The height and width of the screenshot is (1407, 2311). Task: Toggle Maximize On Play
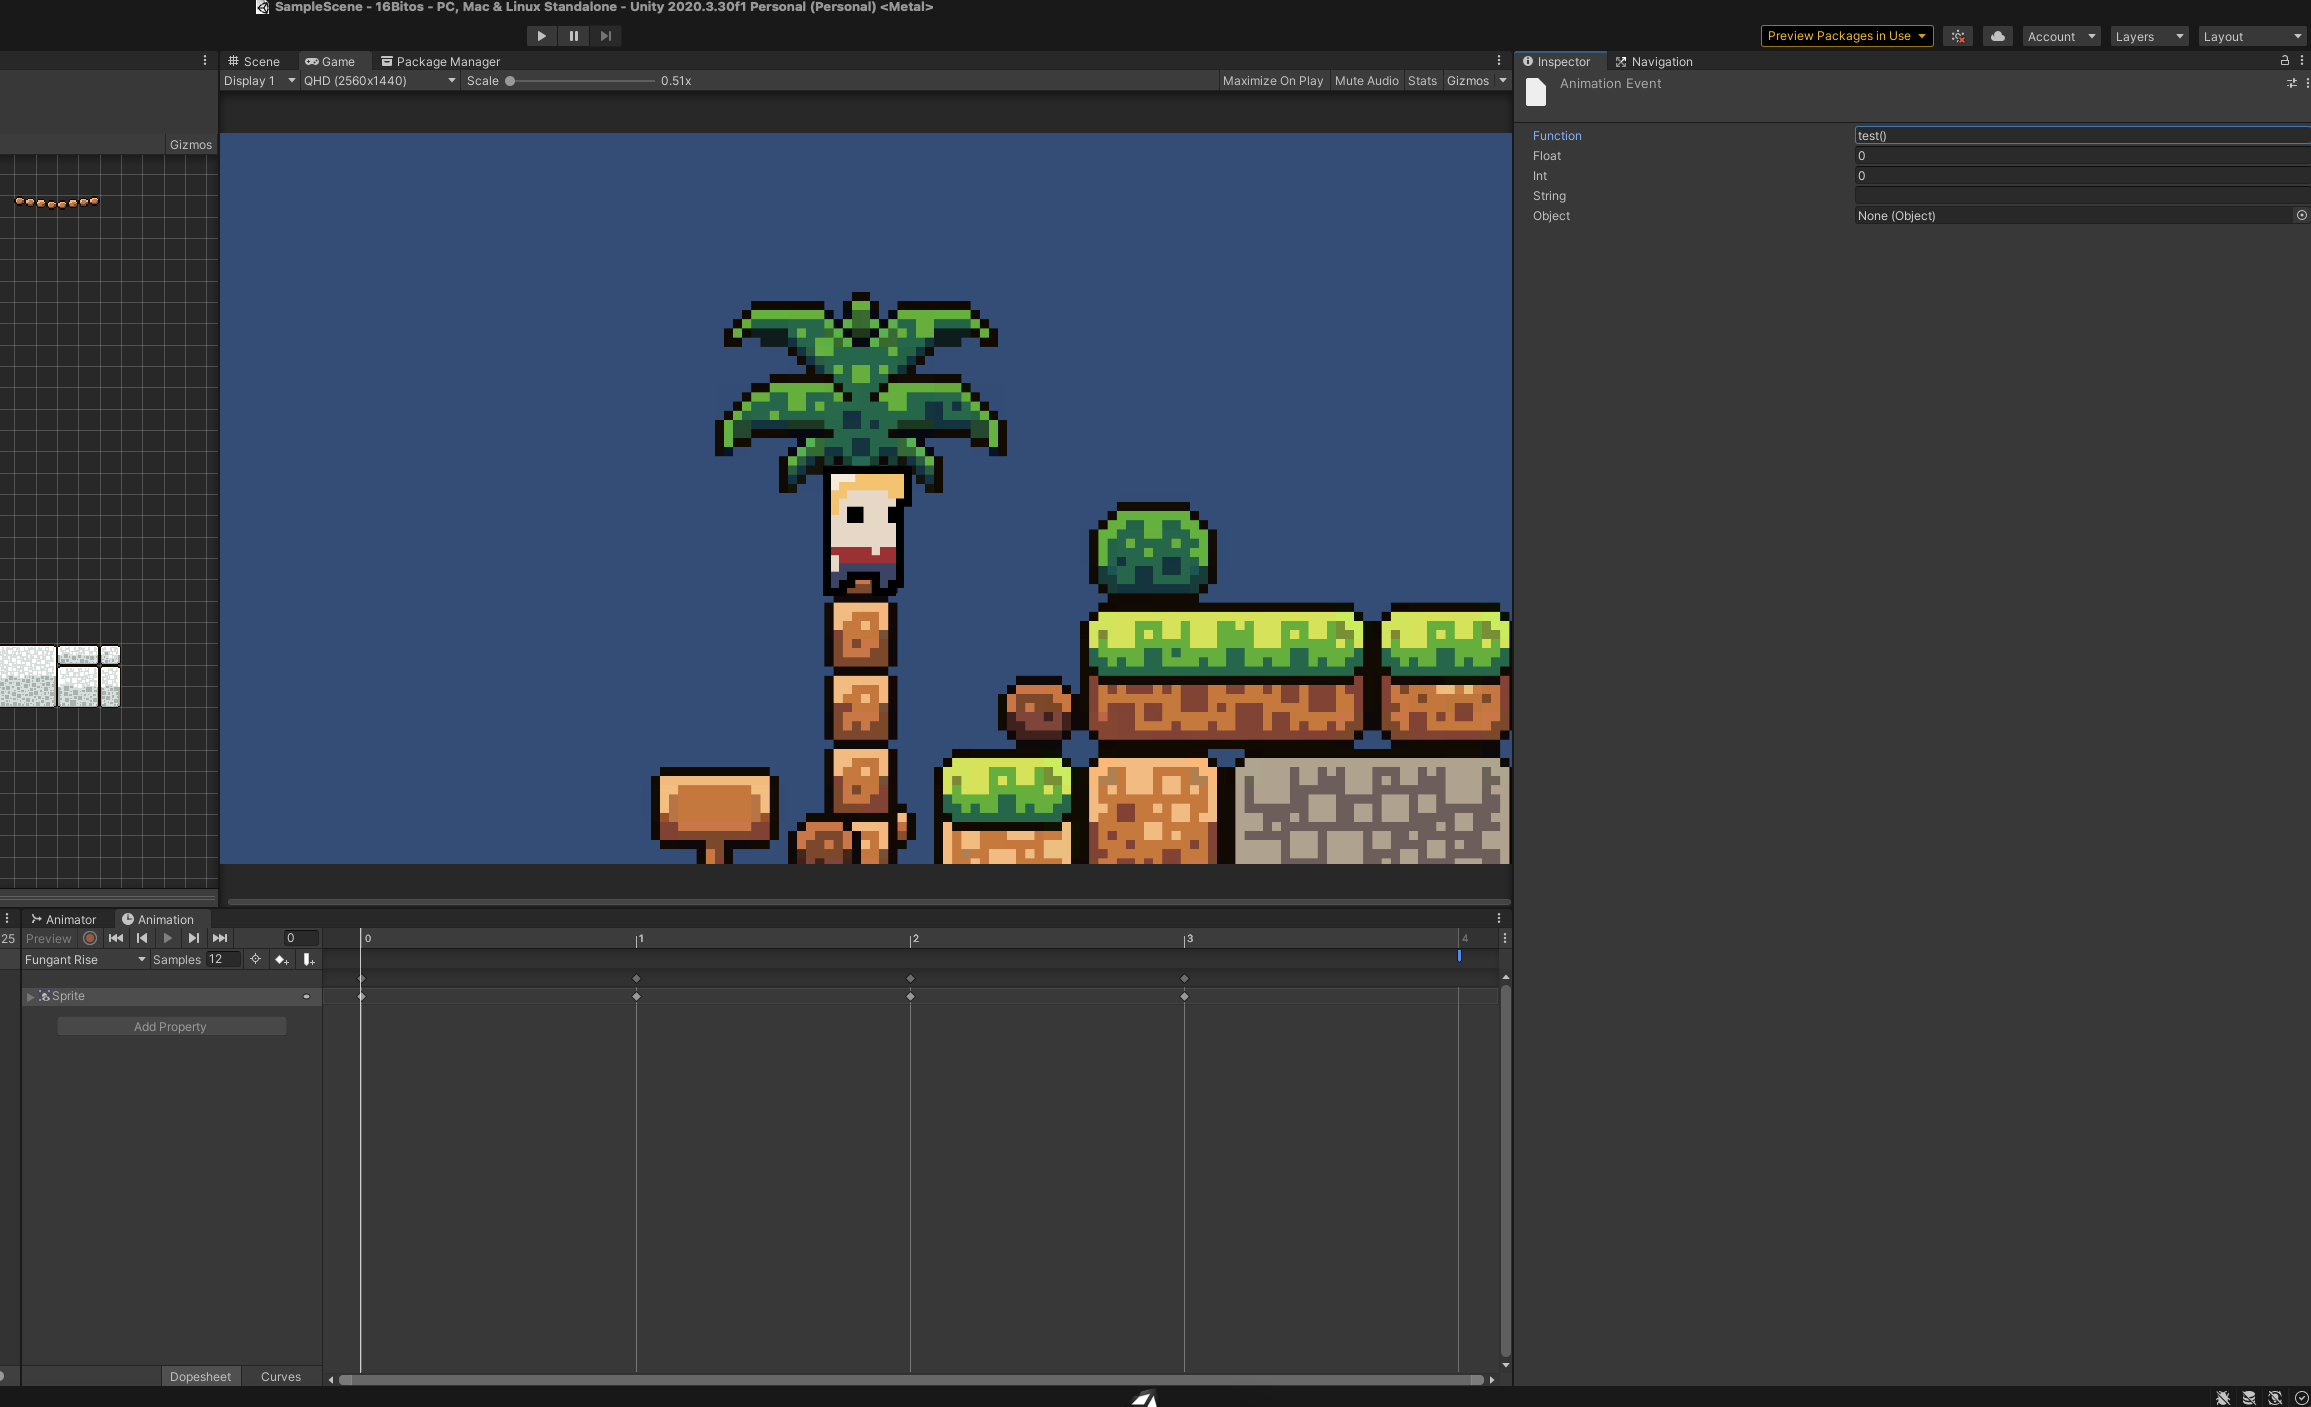tap(1272, 81)
